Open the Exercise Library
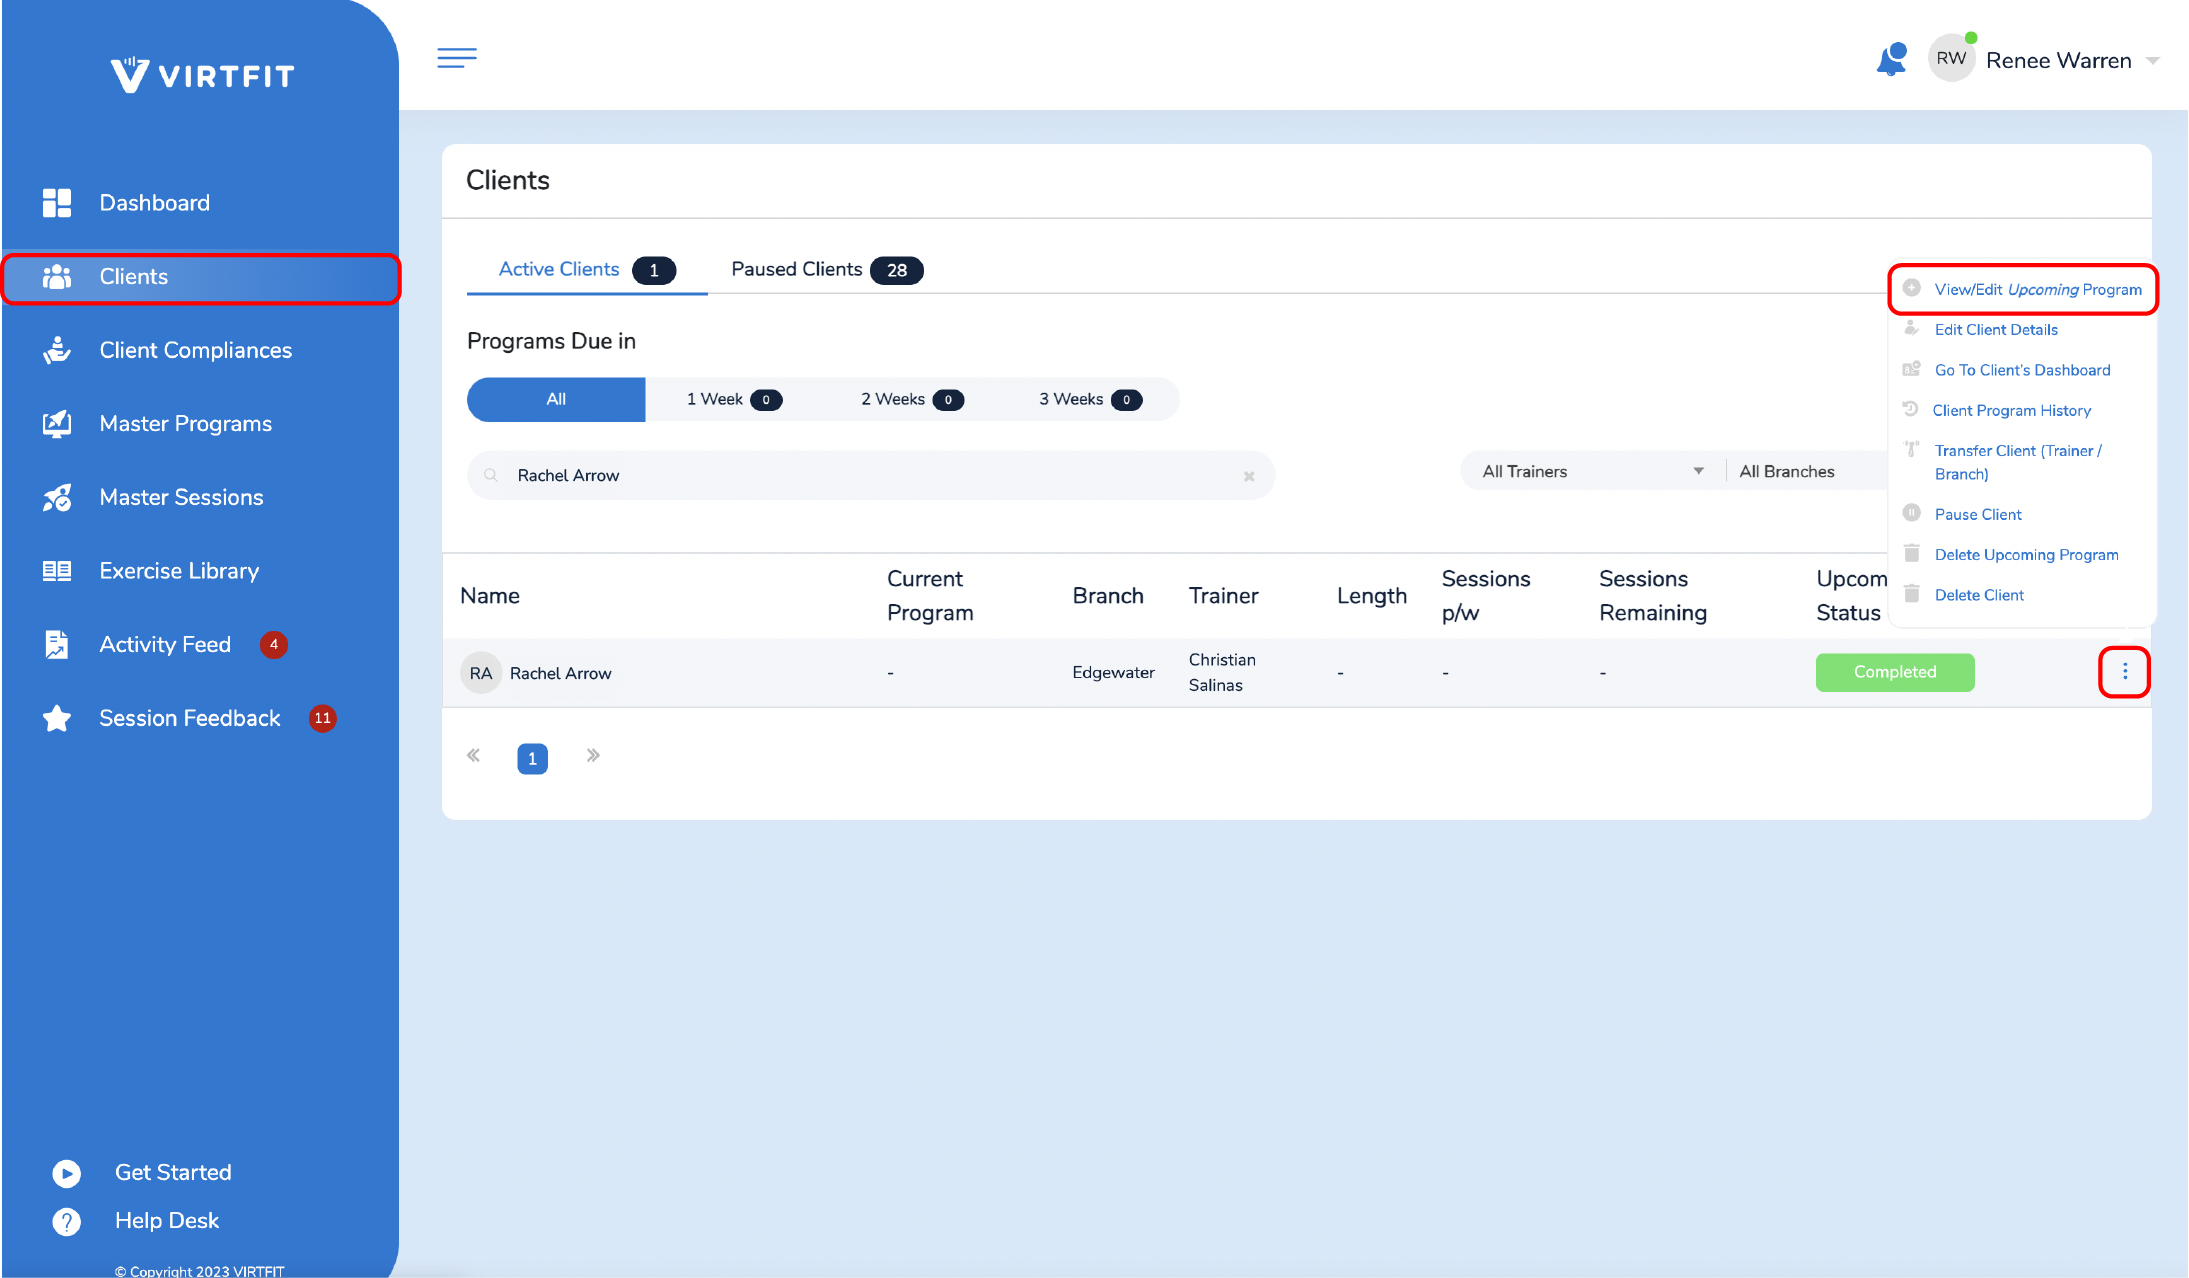Screen dimensions: 2189x1278 (x=179, y=571)
